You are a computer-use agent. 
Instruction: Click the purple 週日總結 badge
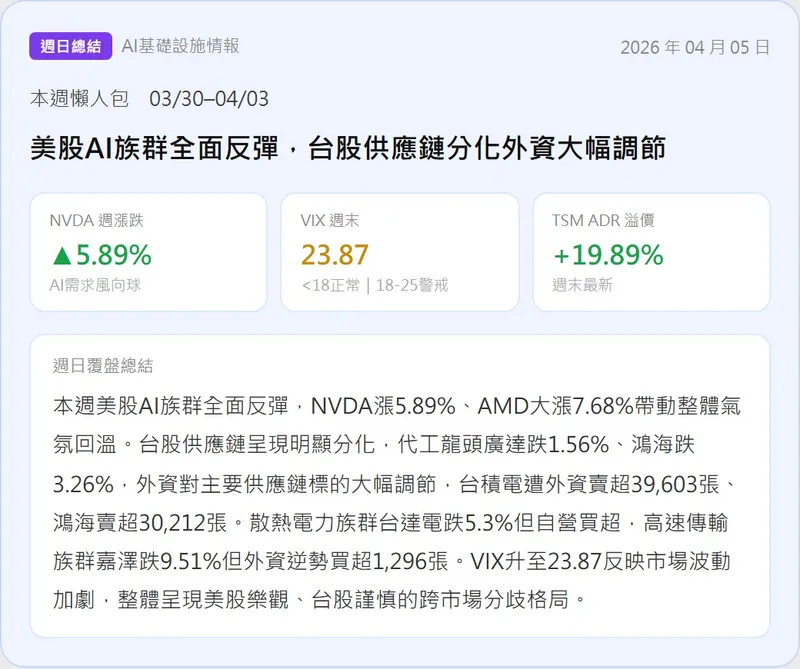click(70, 46)
